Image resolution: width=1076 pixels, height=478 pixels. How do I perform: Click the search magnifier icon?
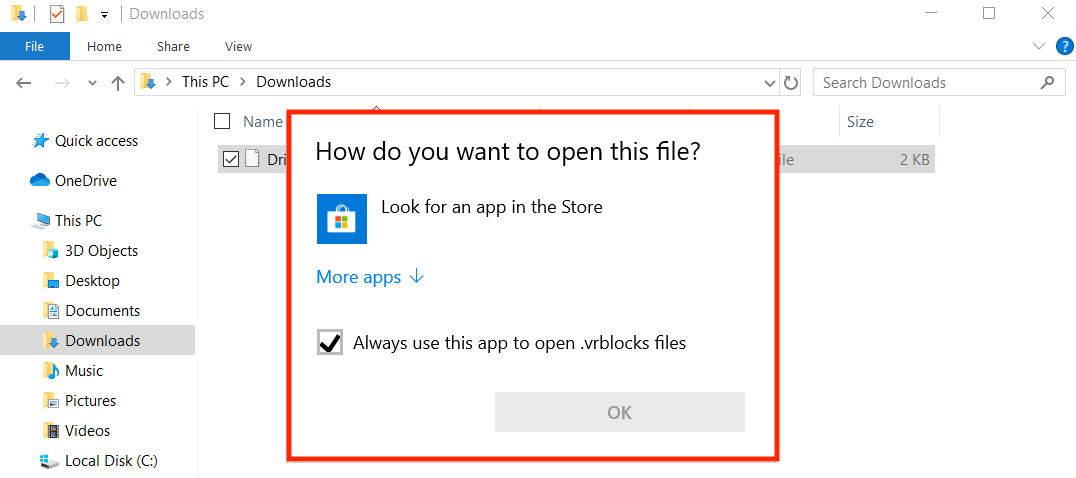tap(1047, 83)
